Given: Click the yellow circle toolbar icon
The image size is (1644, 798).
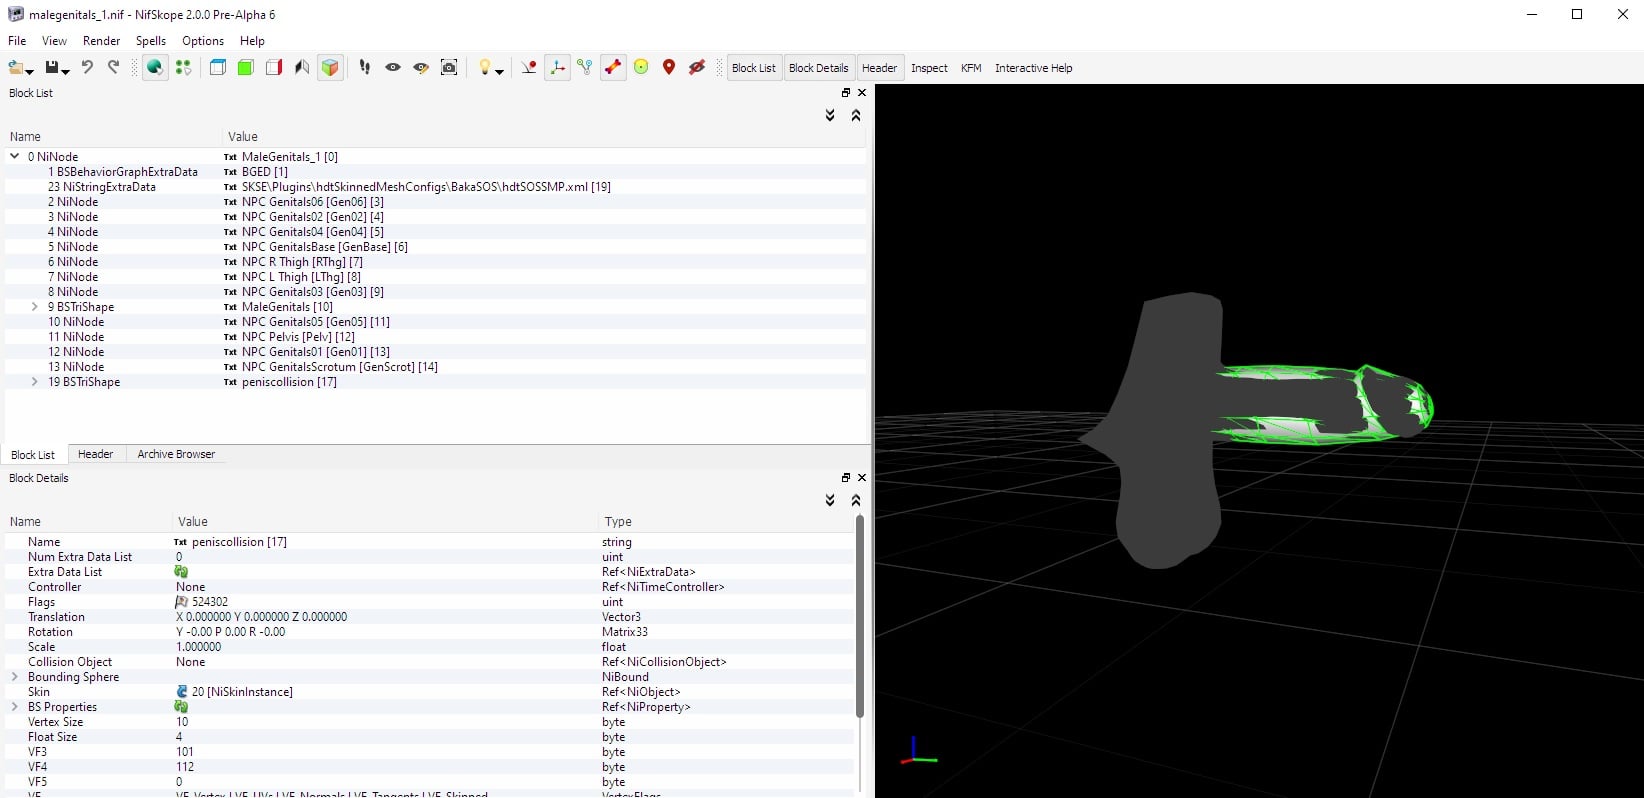Looking at the screenshot, I should (x=641, y=67).
